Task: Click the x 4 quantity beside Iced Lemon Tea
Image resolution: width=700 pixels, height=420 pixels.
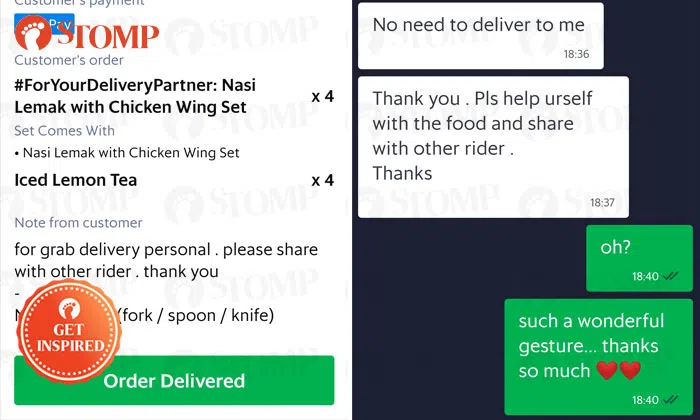Action: (x=322, y=180)
